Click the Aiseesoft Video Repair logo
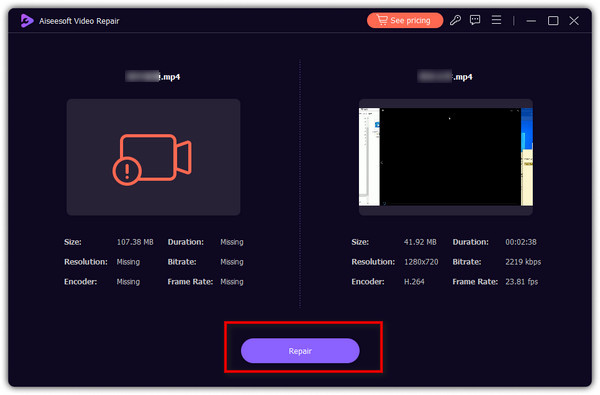600x395 pixels. pyautogui.click(x=27, y=21)
